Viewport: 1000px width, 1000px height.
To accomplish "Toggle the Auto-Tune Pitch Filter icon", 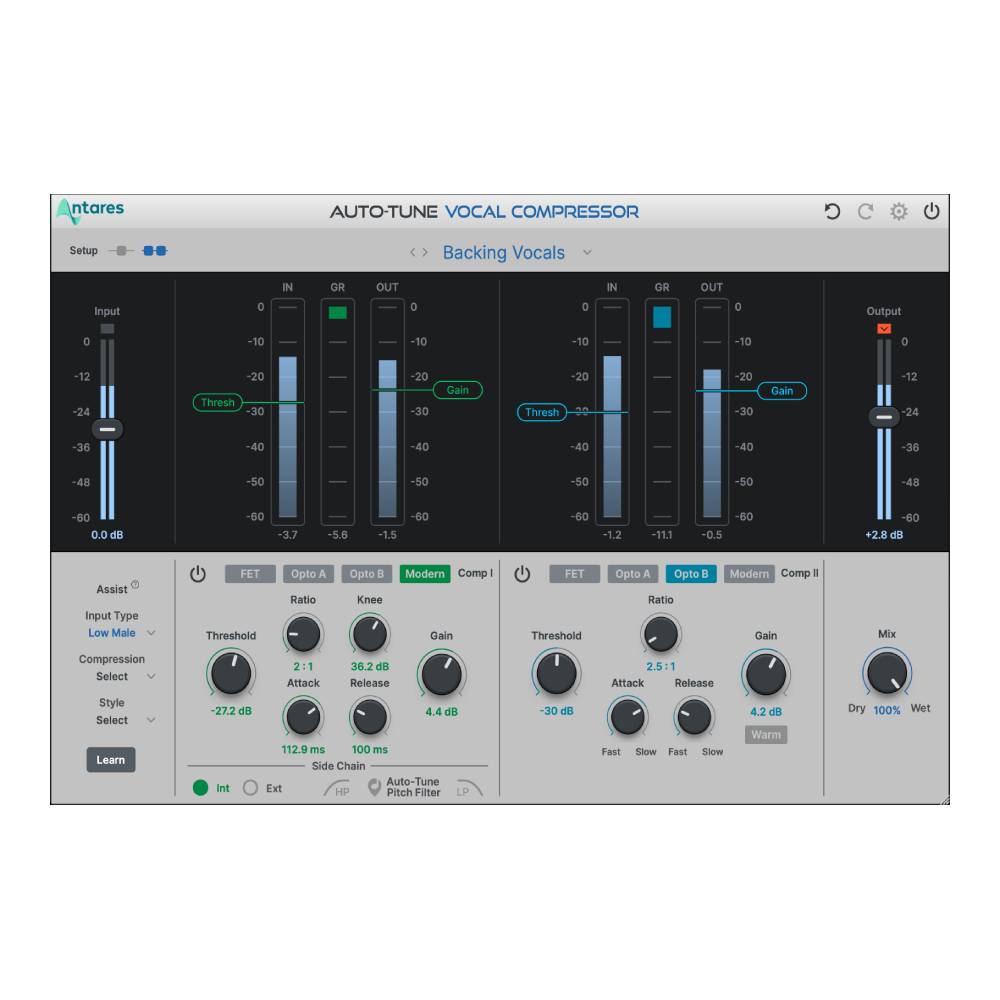I will 375,787.
